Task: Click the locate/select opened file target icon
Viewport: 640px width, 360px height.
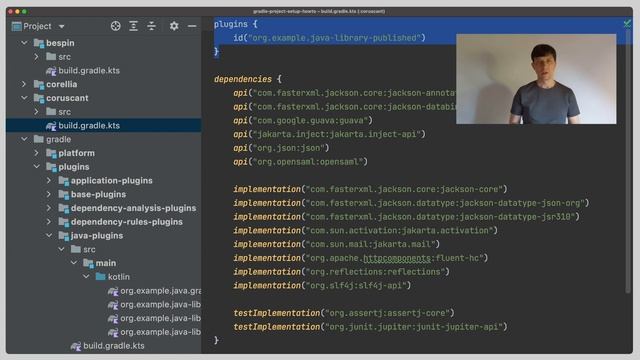Action: click(x=116, y=26)
